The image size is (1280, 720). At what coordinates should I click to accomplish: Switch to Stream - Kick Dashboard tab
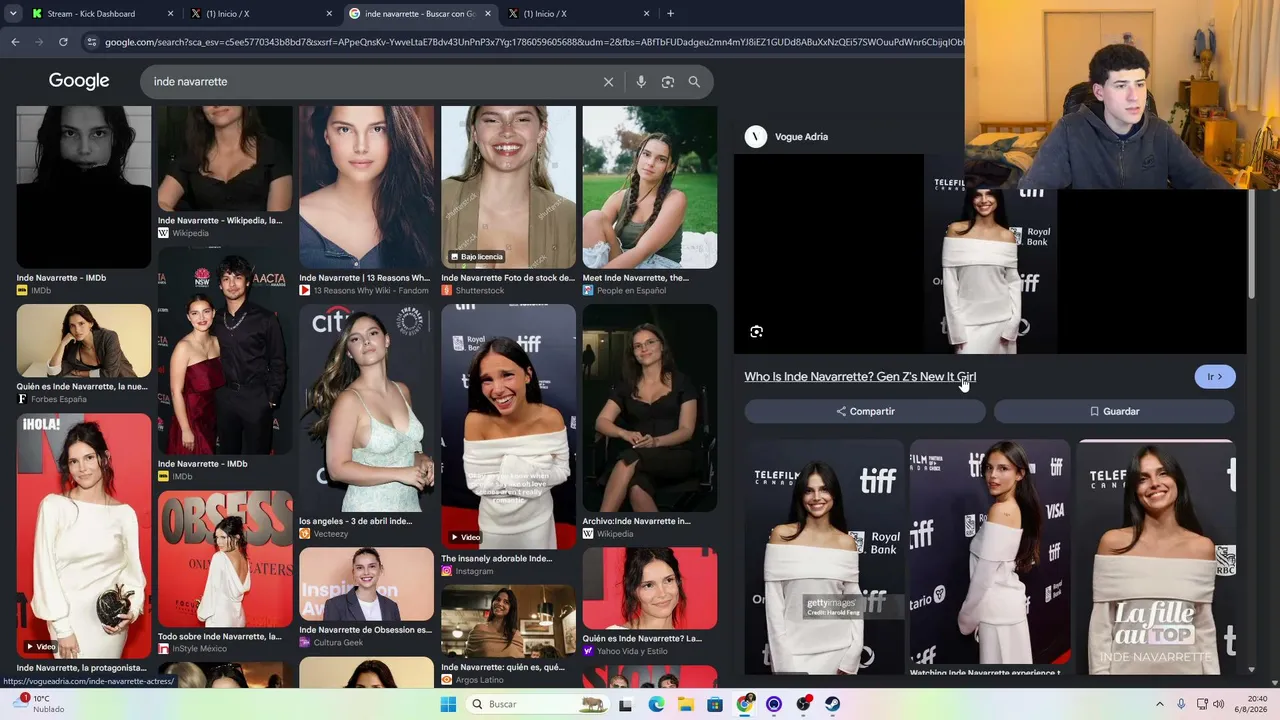102,14
